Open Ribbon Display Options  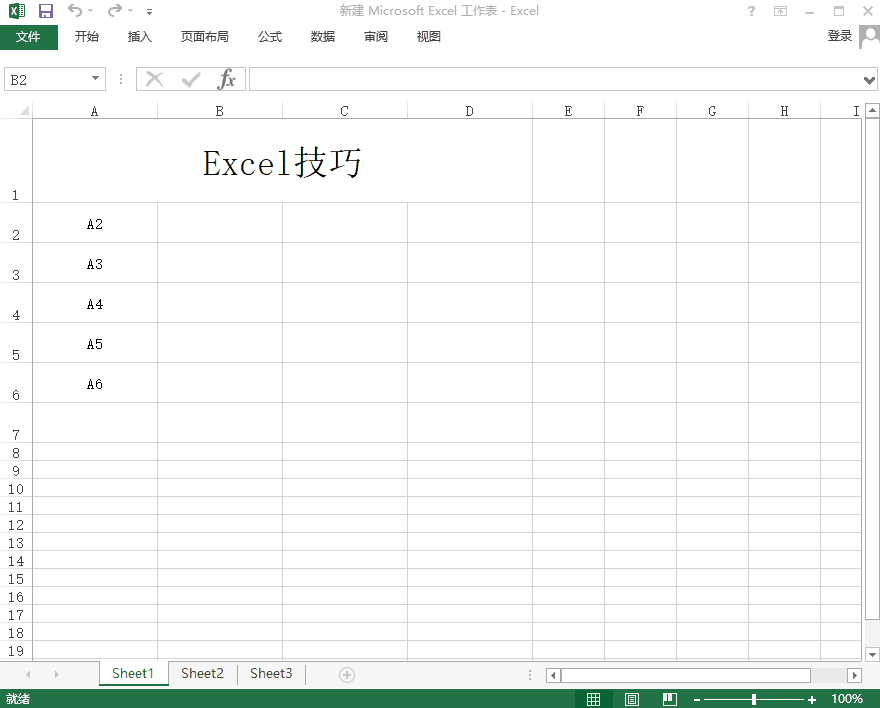coord(780,11)
